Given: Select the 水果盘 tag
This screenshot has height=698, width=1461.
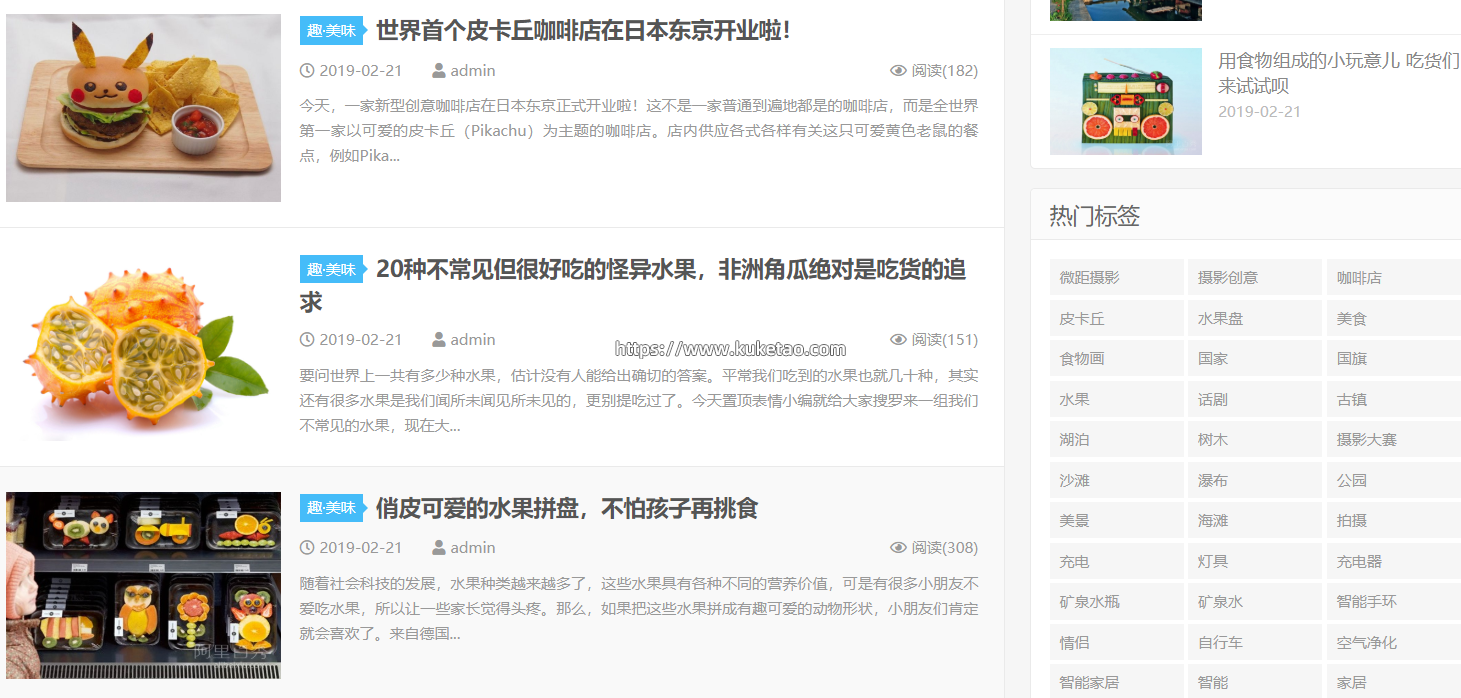Looking at the screenshot, I should (1255, 319).
